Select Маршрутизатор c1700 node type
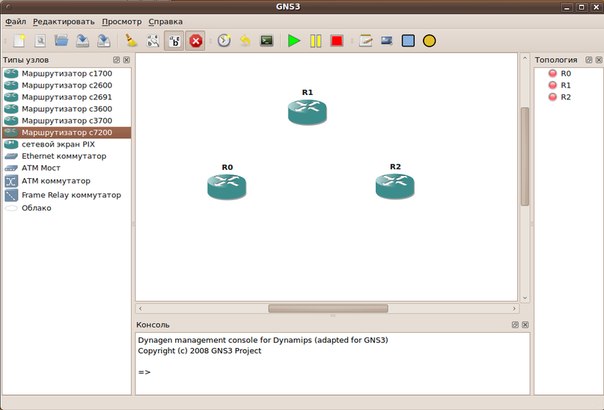Screen dimensions: 604x410 point(67,73)
